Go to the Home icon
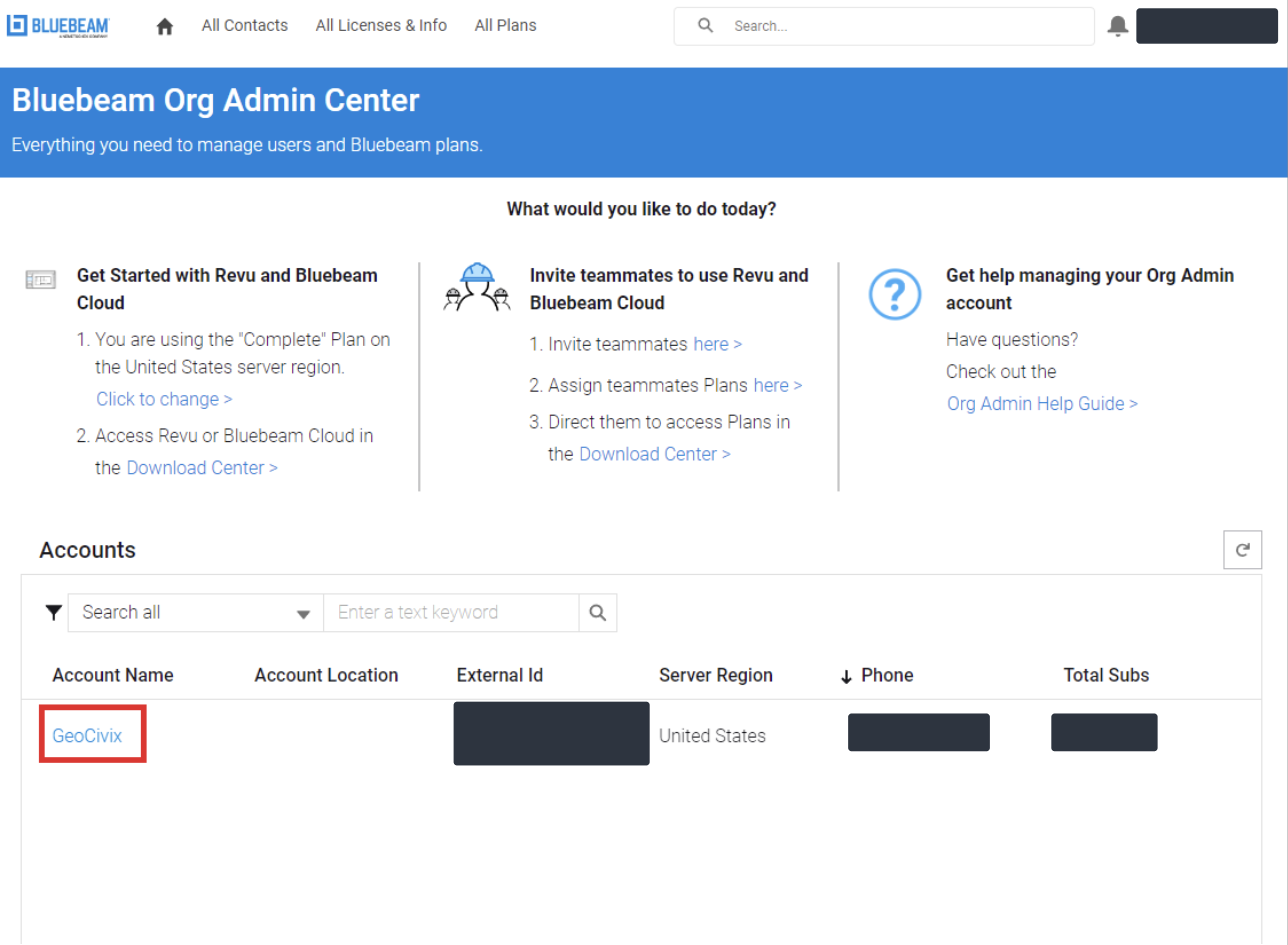The image size is (1288, 945). coord(165,27)
